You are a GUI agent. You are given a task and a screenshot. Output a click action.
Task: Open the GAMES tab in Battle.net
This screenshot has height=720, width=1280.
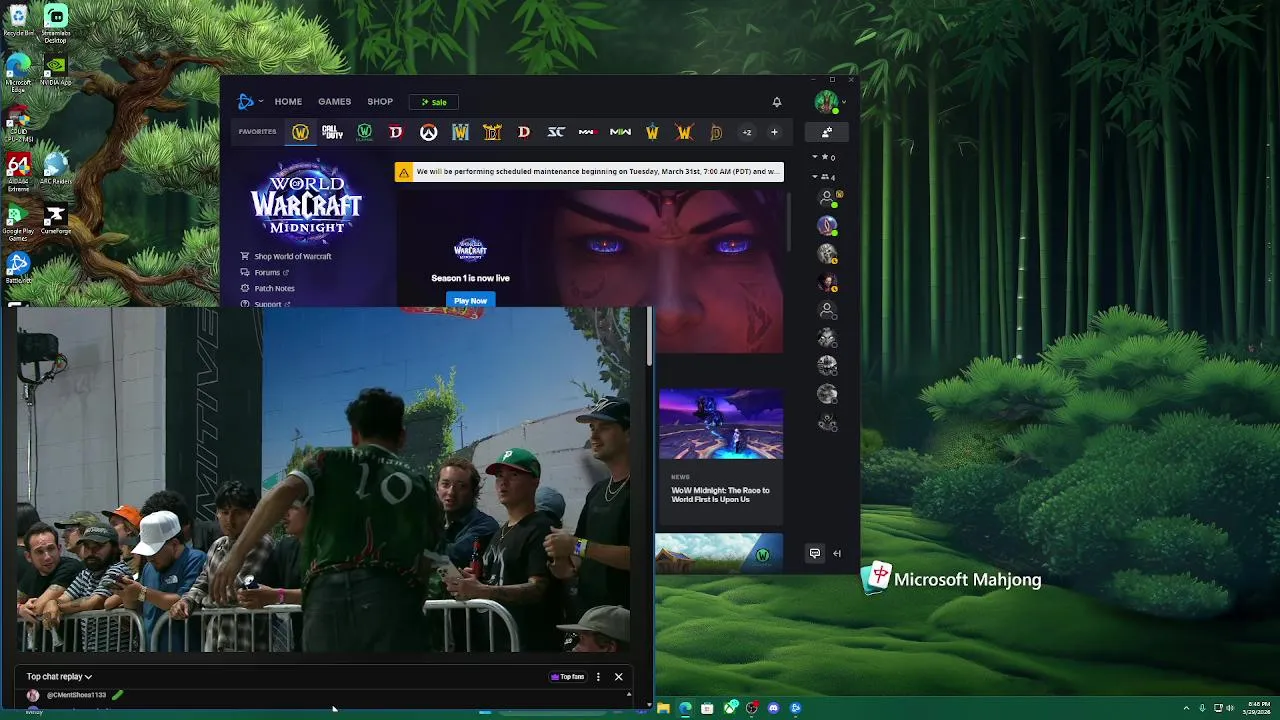pyautogui.click(x=334, y=101)
